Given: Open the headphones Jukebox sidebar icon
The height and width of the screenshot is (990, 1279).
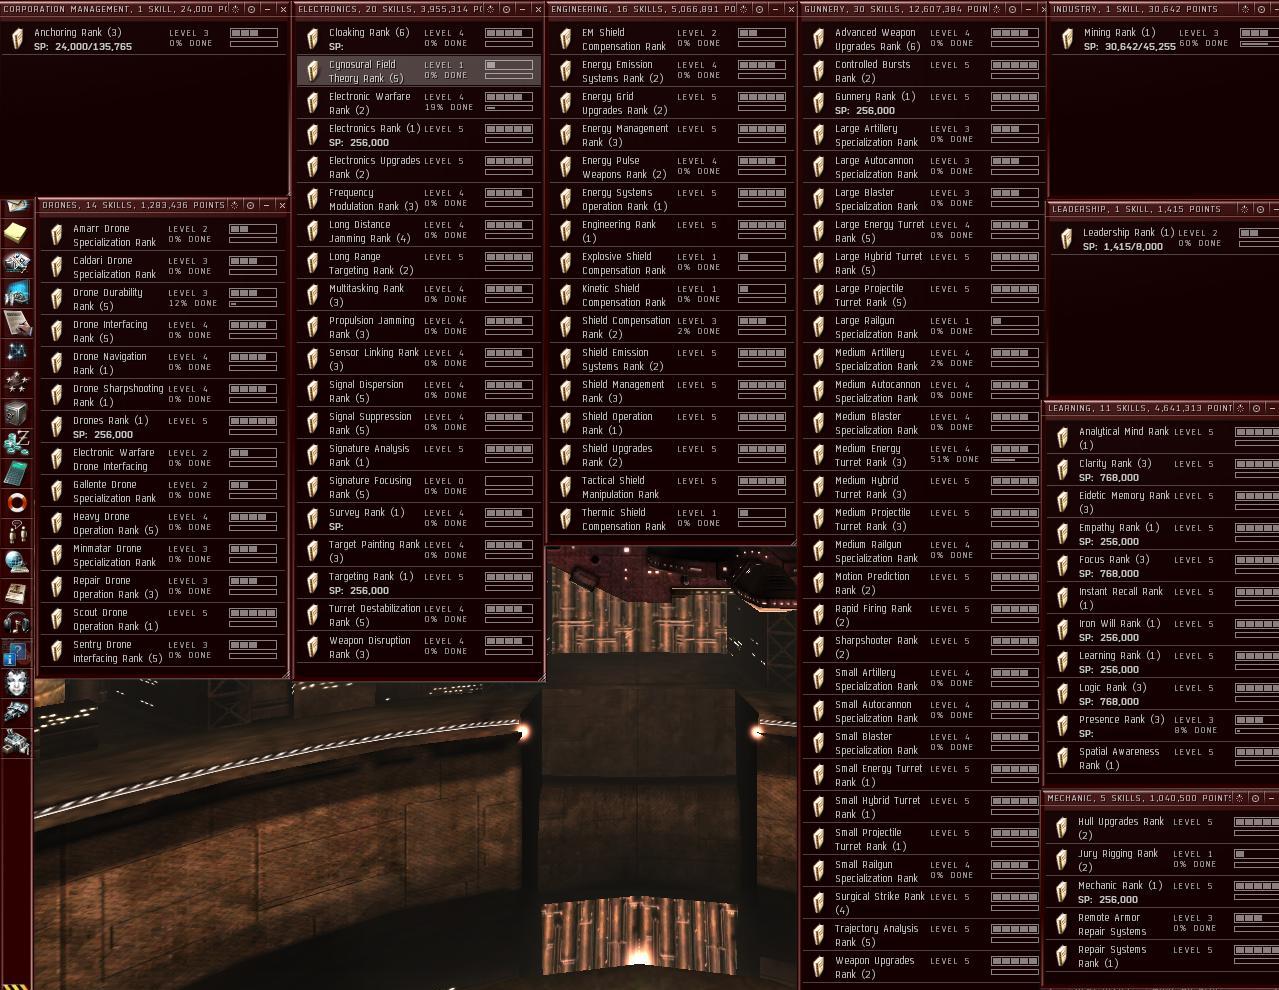Looking at the screenshot, I should 16,624.
